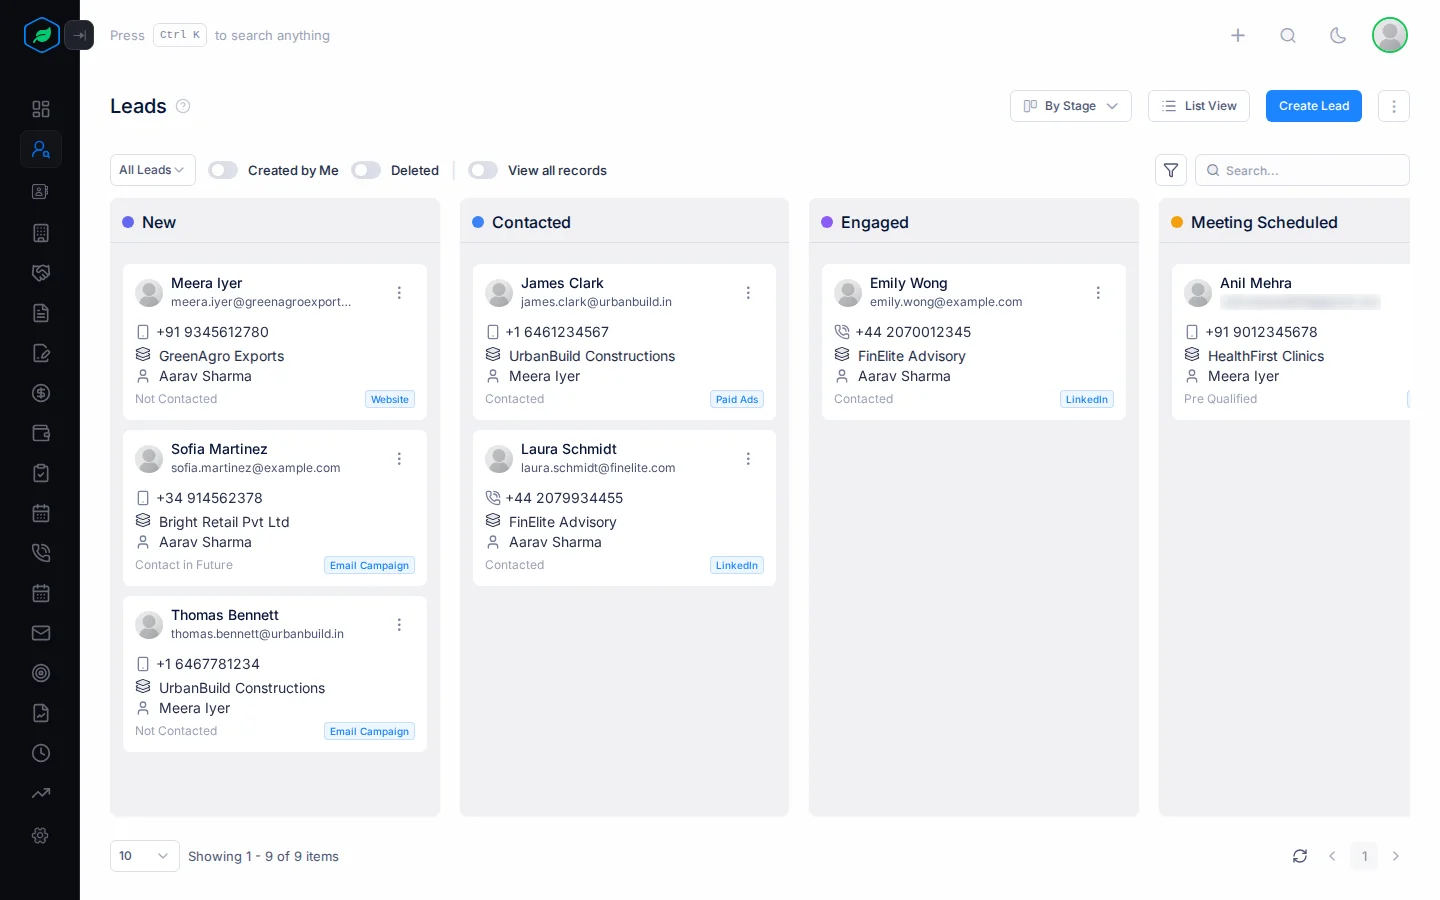Click the plus add icon in header
Image resolution: width=1440 pixels, height=900 pixels.
[x=1238, y=35]
